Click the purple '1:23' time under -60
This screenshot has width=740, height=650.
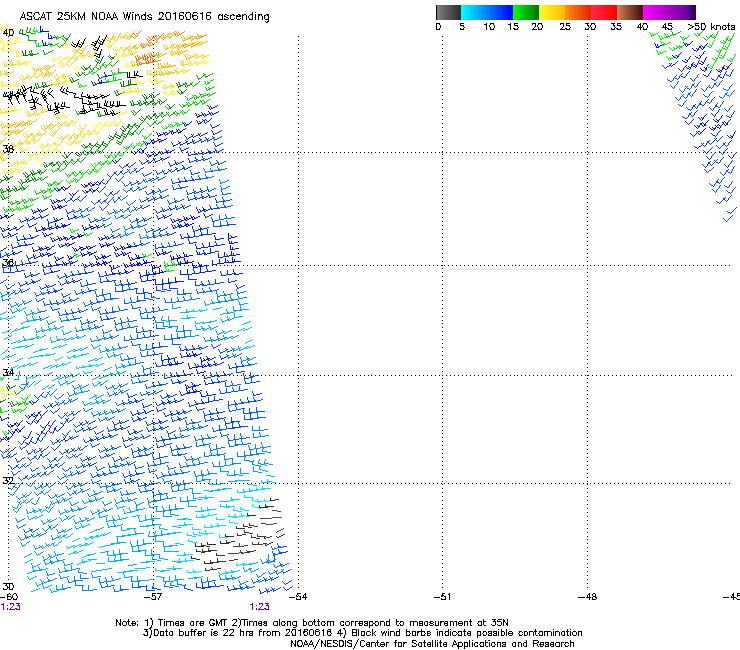coord(10,607)
